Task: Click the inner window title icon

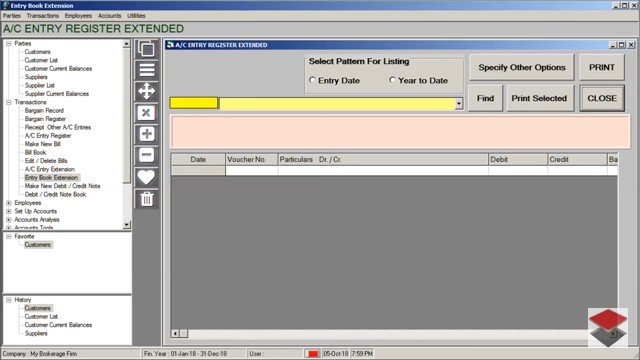Action: [170, 45]
